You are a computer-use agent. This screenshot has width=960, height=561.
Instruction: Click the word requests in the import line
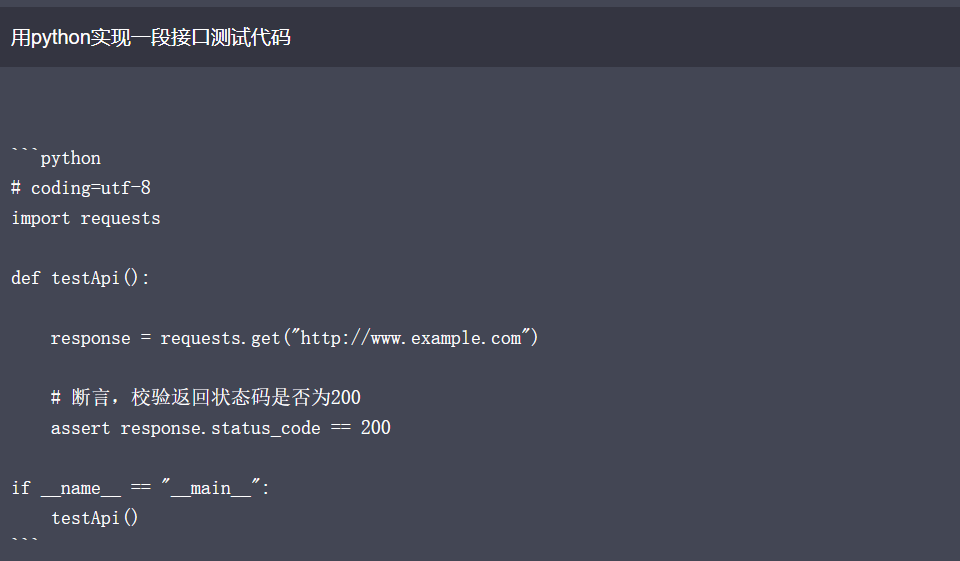pos(121,219)
